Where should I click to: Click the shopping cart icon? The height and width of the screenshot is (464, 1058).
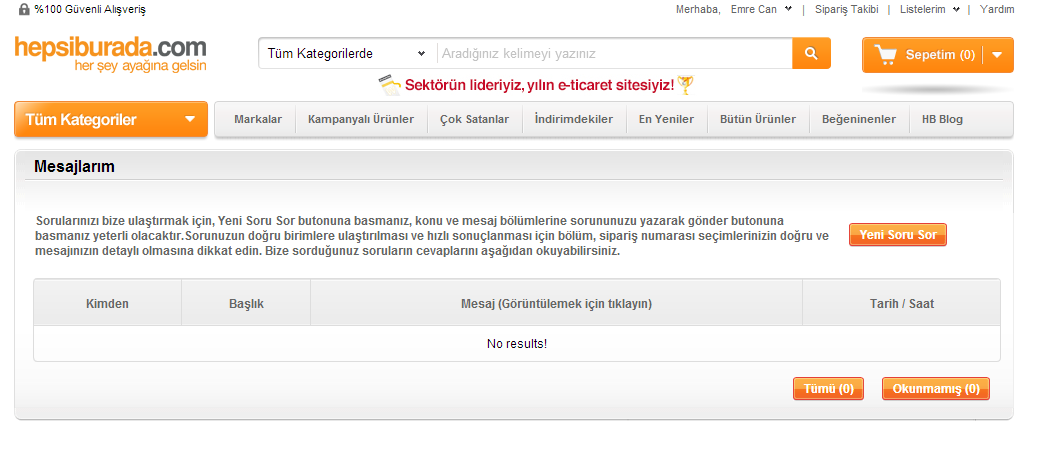coord(885,55)
